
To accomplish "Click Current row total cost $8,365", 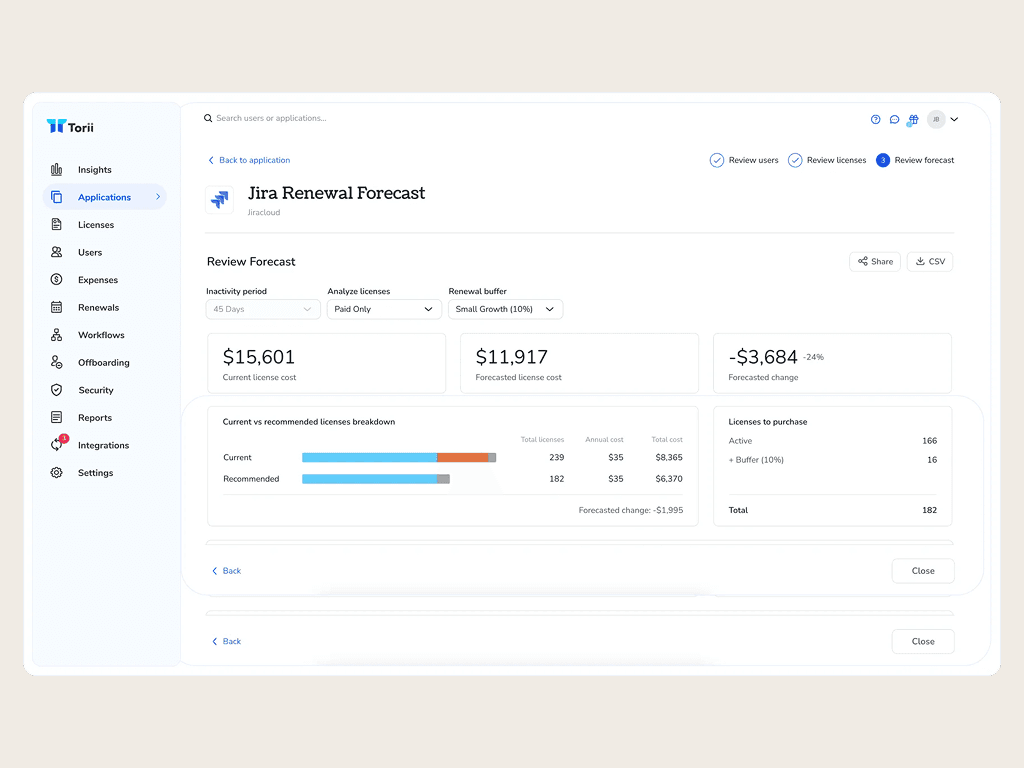I will point(669,457).
